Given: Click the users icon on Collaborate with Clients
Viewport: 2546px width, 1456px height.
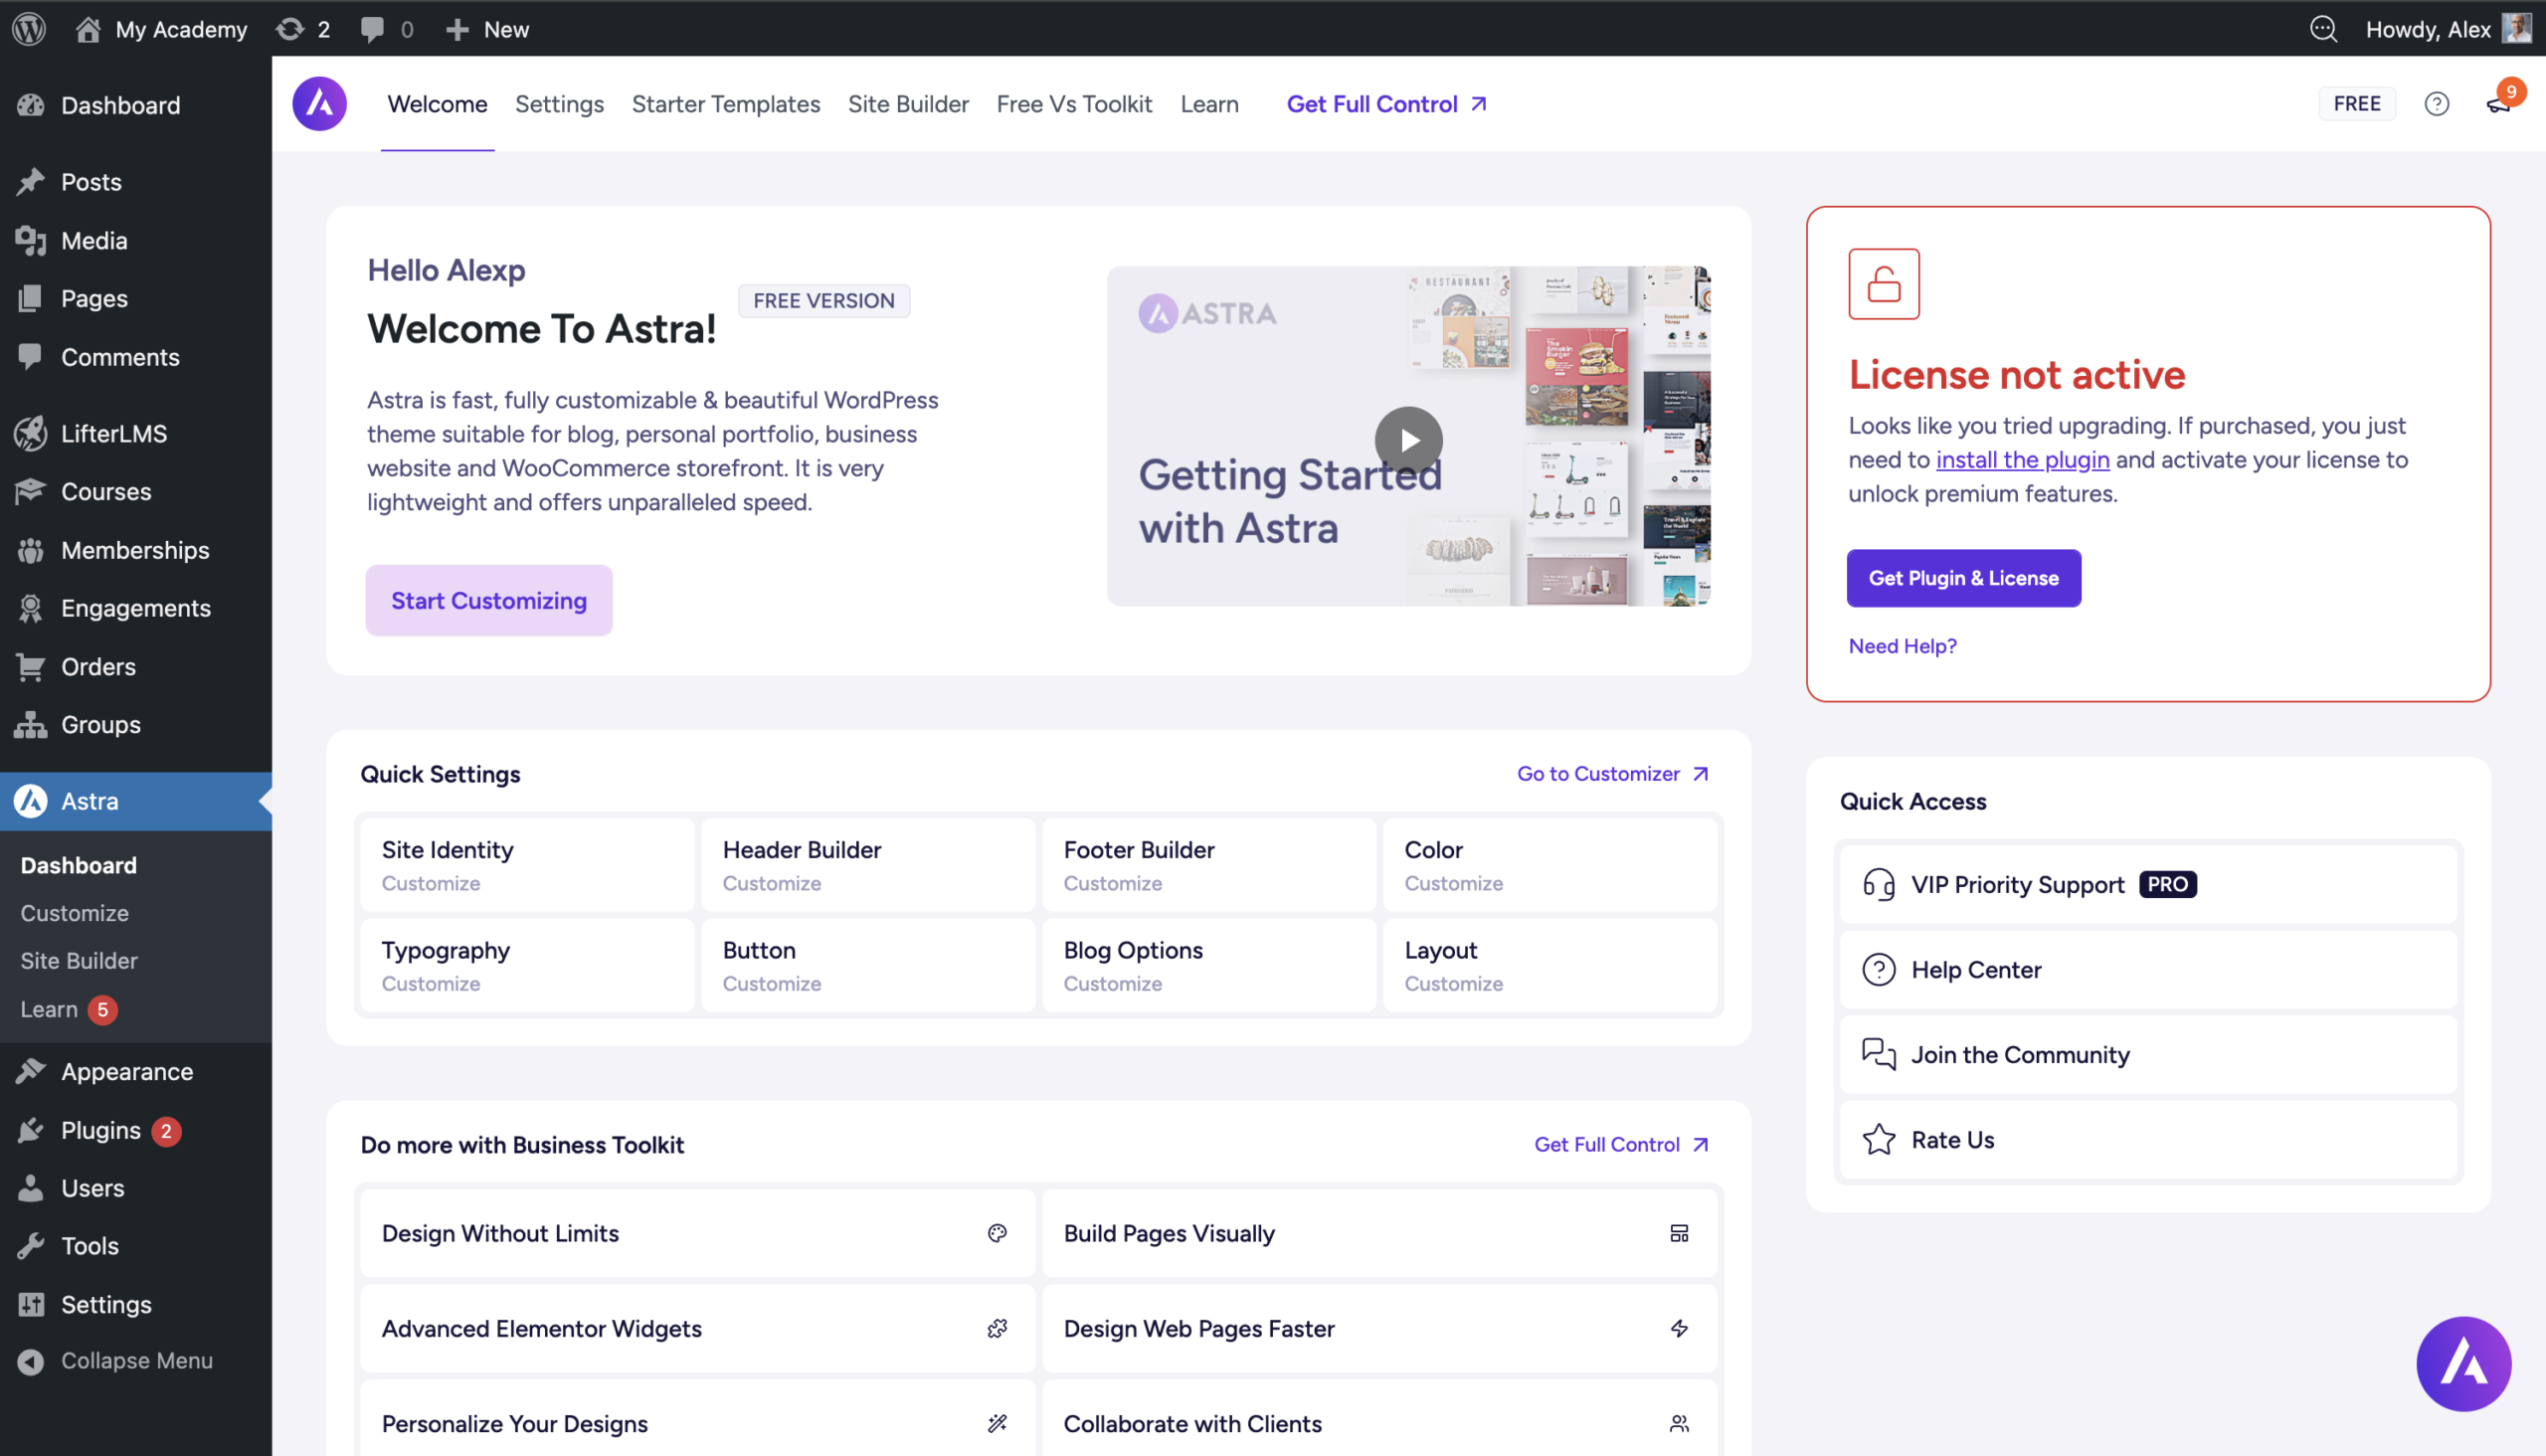Looking at the screenshot, I should (x=1679, y=1423).
